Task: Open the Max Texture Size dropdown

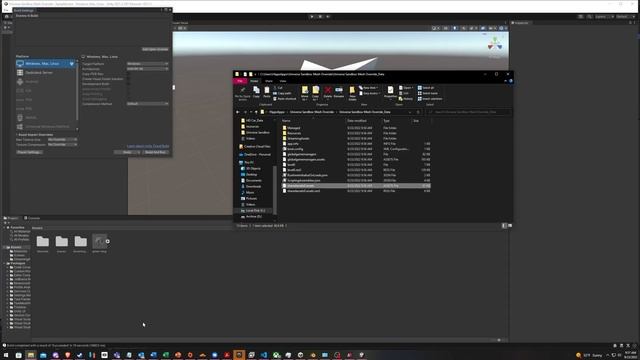Action: click(62, 140)
